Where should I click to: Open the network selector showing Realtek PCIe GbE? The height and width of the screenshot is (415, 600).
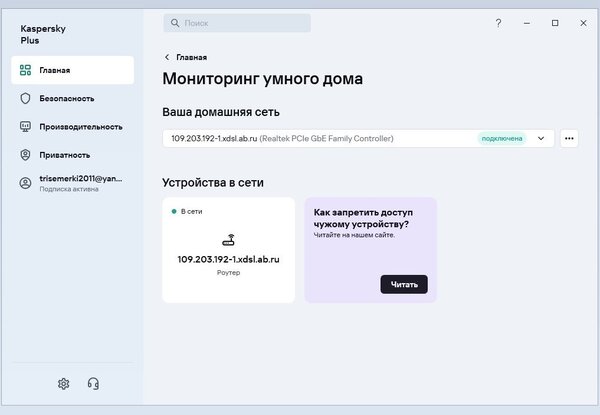[358, 138]
